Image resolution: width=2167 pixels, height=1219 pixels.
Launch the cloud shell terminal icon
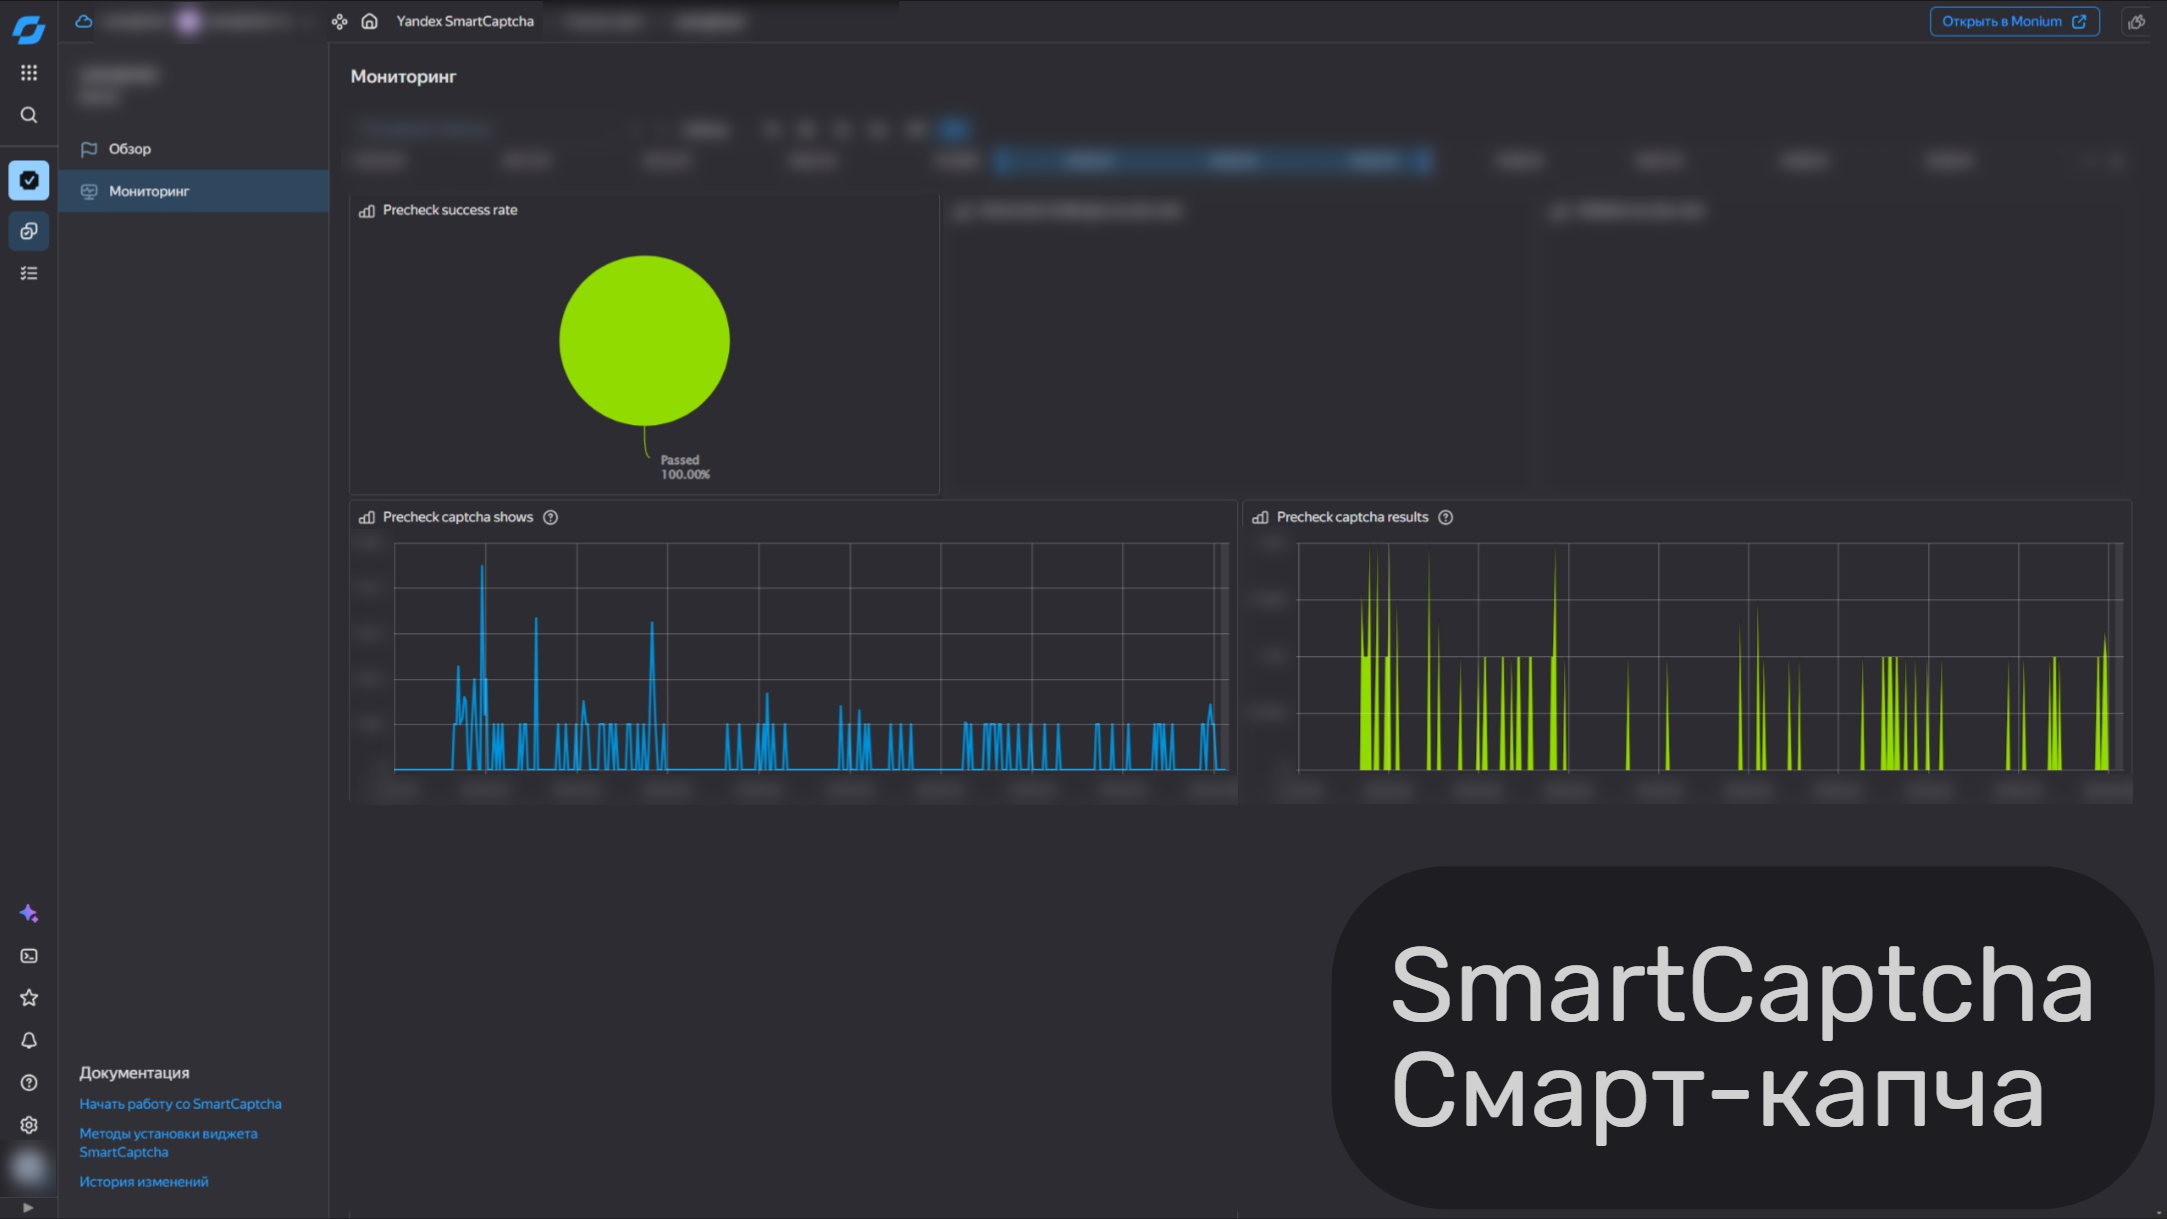pyautogui.click(x=29, y=956)
